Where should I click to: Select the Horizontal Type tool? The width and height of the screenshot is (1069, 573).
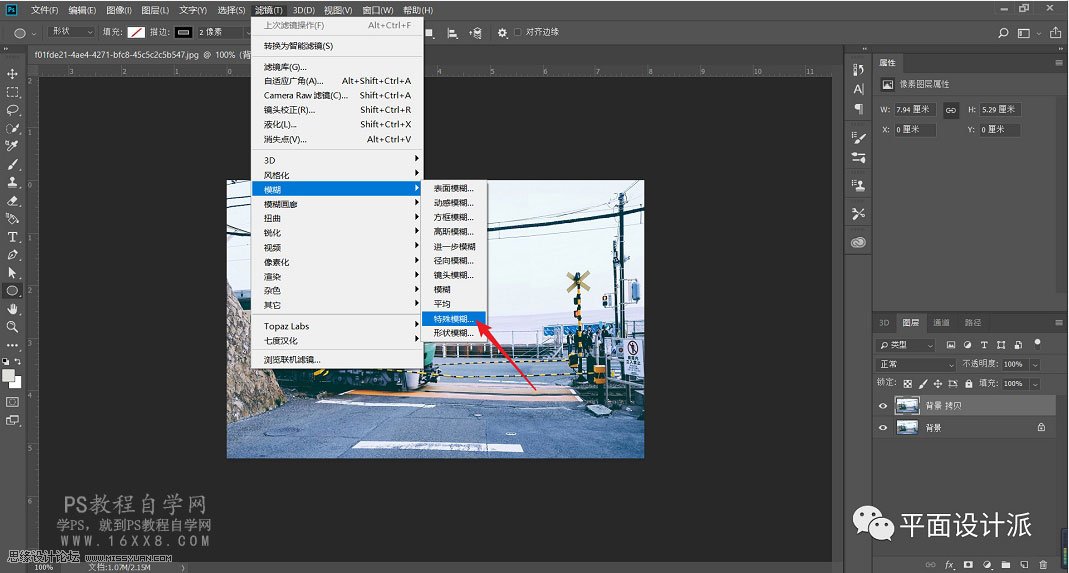coord(12,237)
